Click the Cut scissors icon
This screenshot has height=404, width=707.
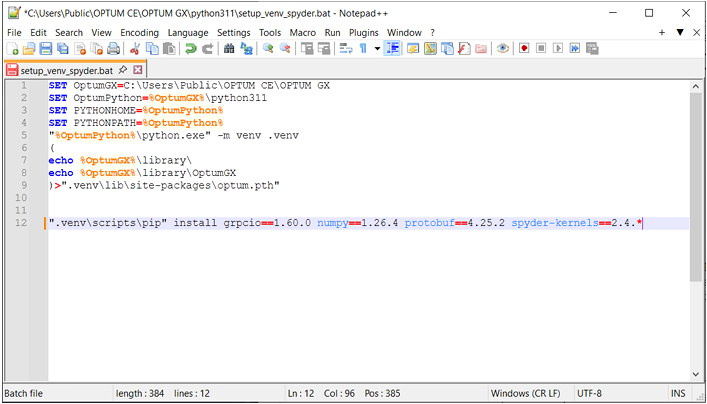(x=135, y=48)
